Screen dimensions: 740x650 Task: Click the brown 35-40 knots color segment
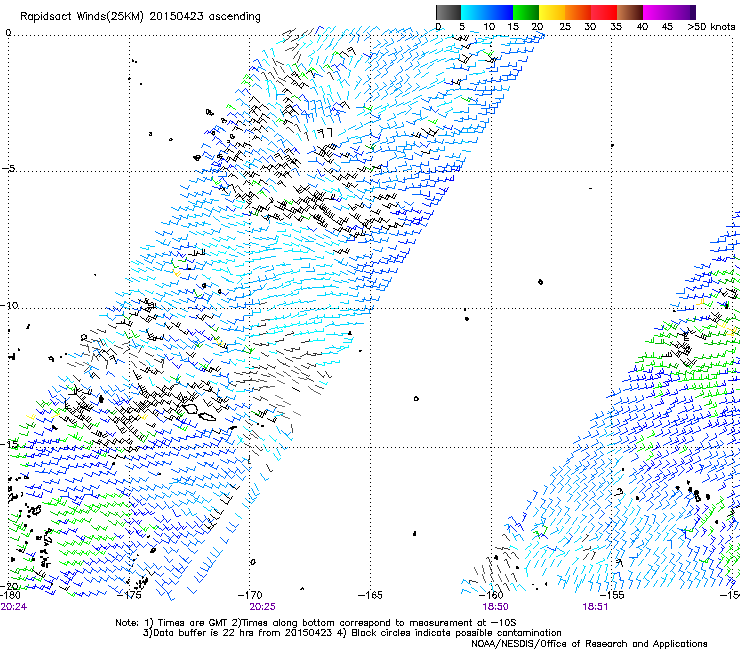click(x=630, y=12)
